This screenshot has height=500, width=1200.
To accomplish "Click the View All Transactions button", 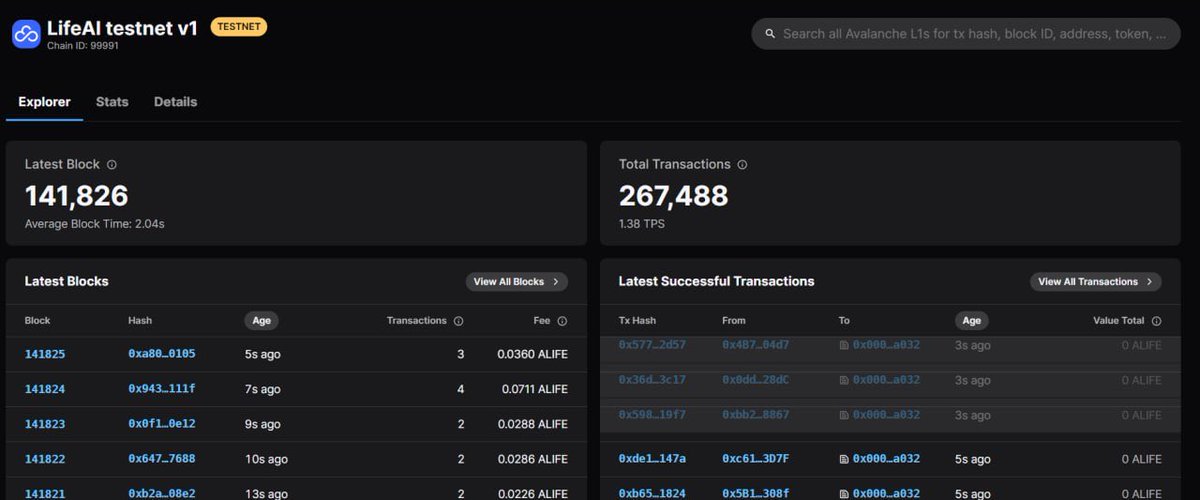I will (1096, 282).
